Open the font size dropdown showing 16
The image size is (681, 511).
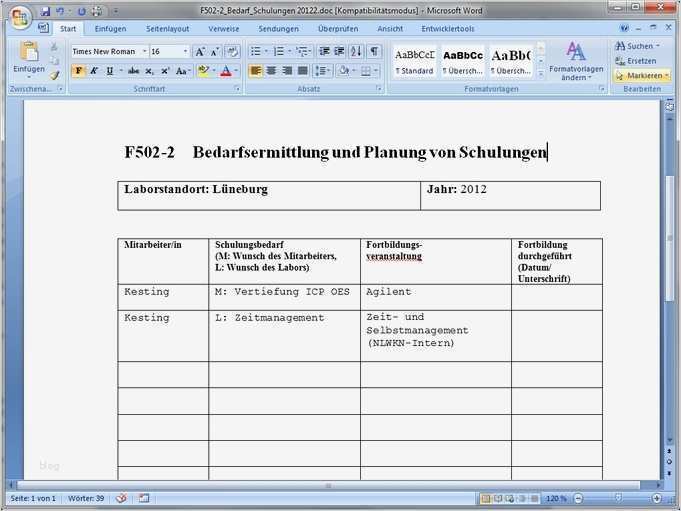click(185, 52)
